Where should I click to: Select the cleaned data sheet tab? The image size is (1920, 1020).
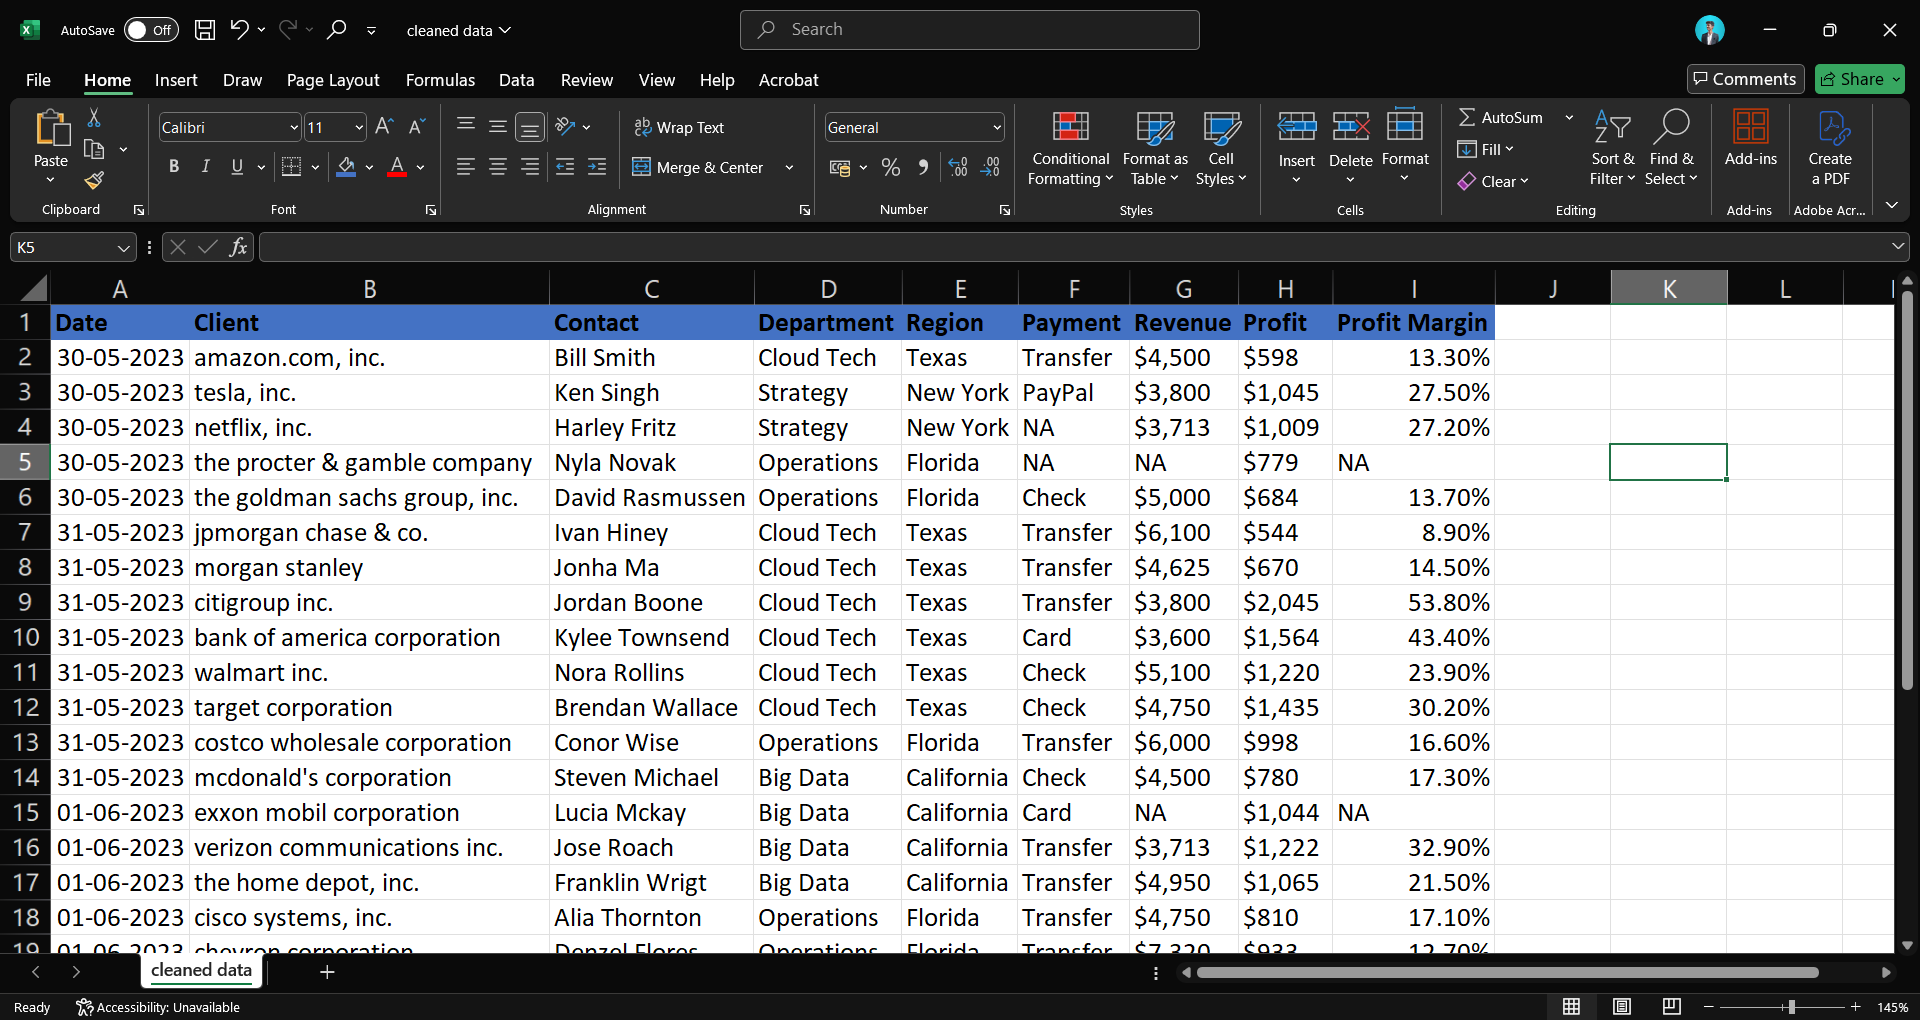click(201, 970)
